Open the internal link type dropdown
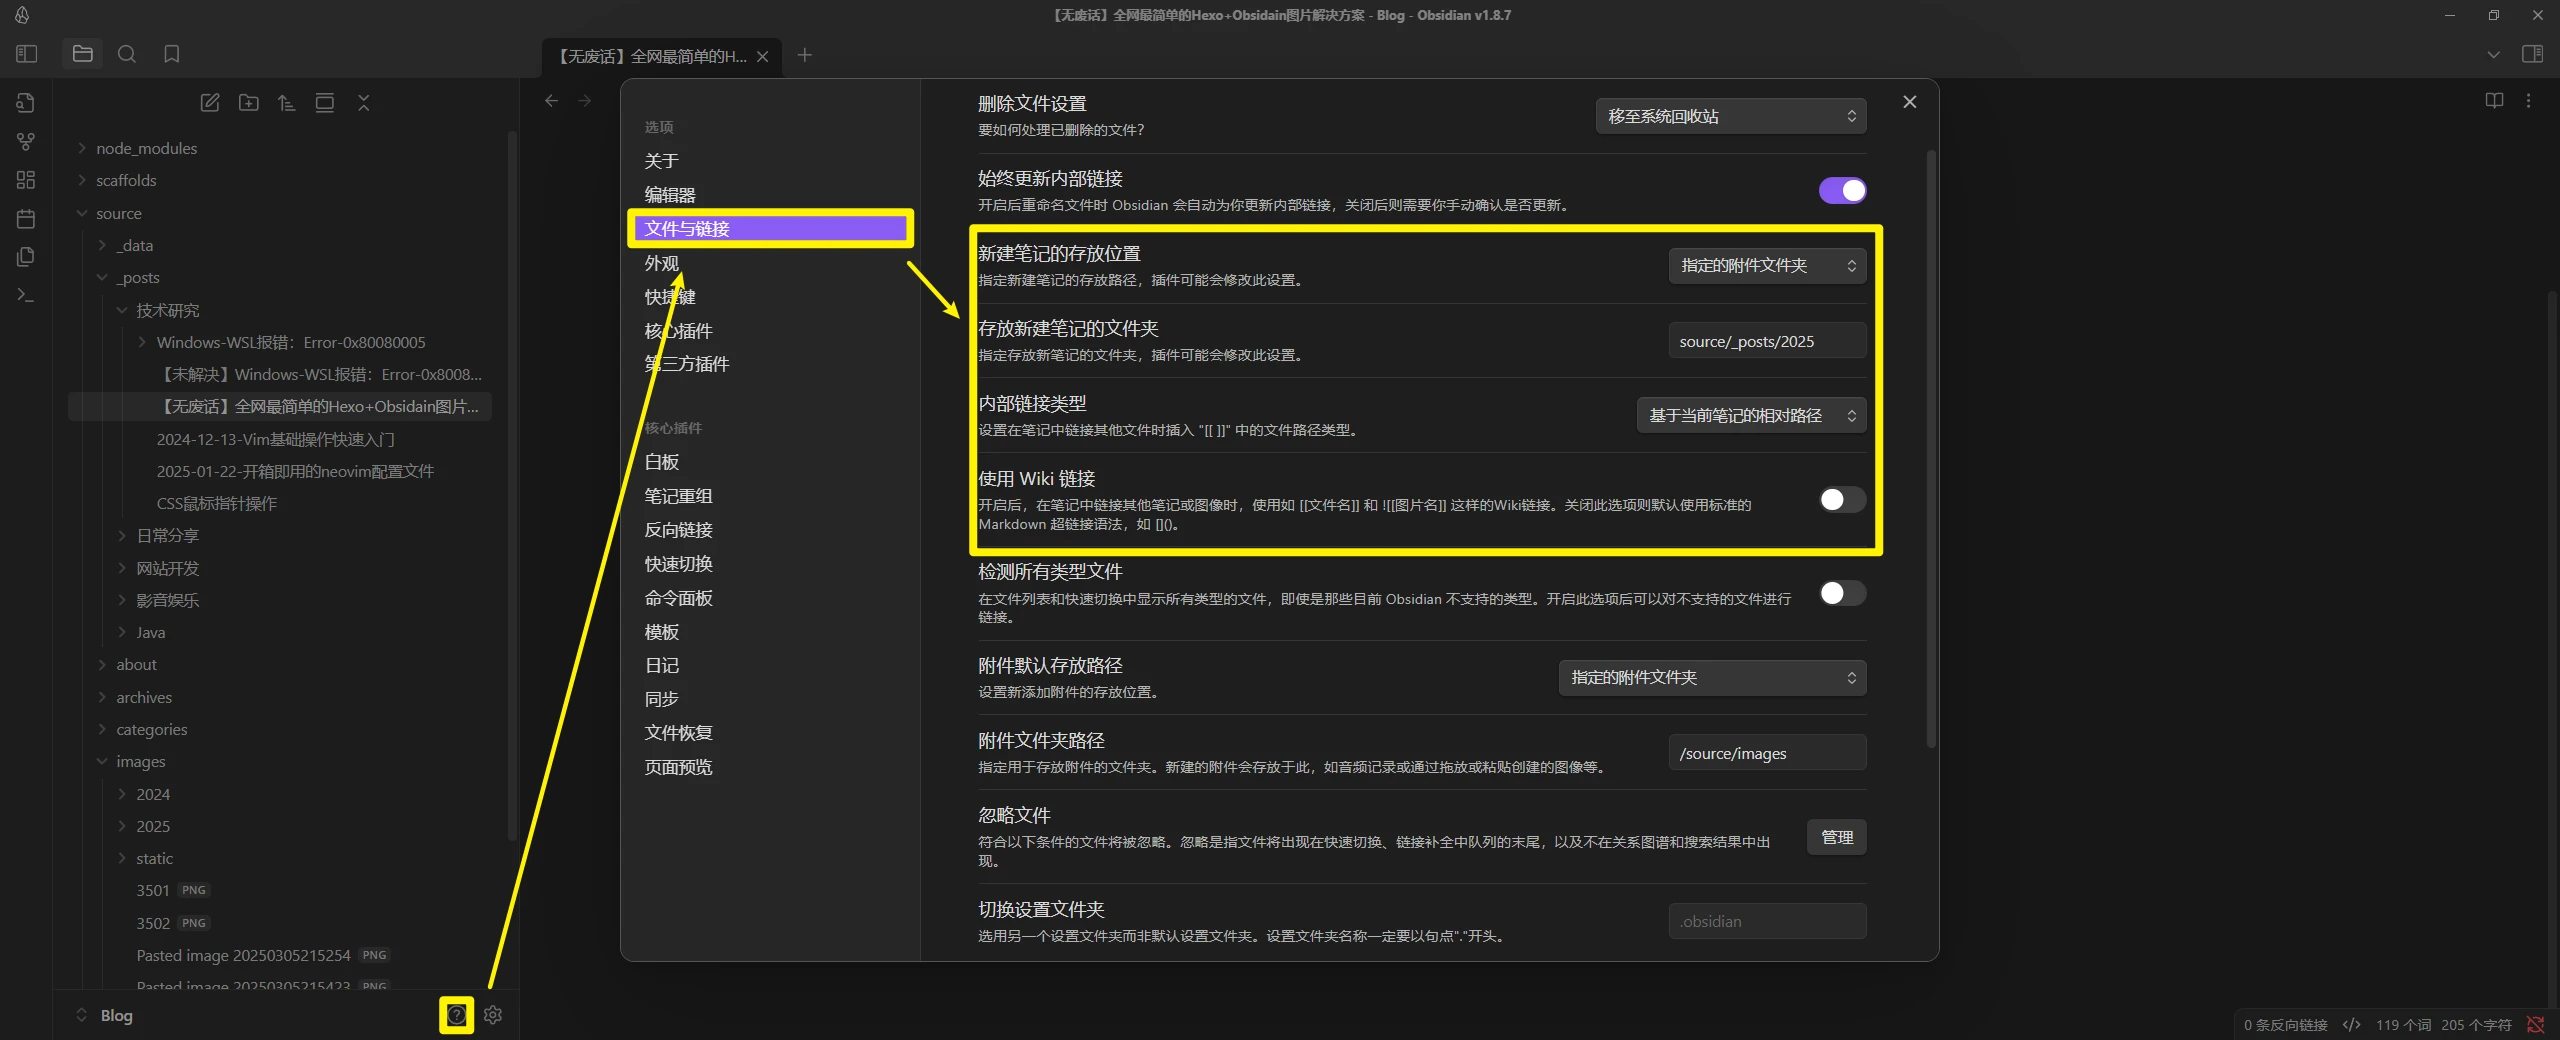 tap(1751, 415)
